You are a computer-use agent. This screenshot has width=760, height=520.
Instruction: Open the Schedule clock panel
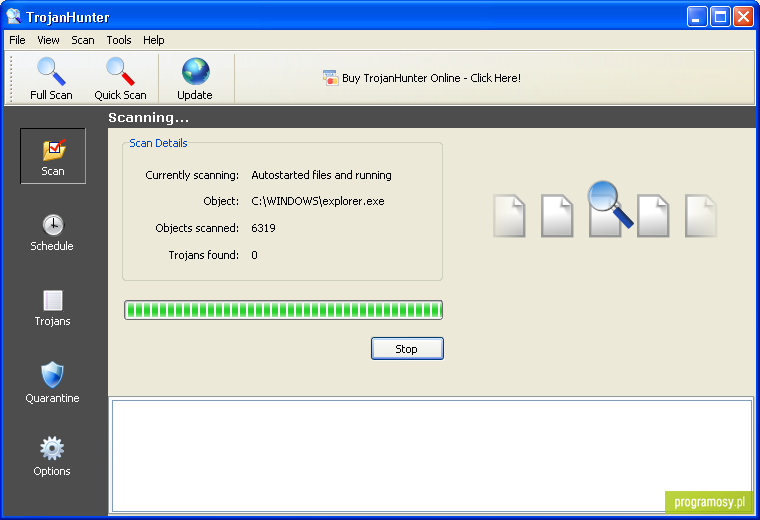coord(52,233)
